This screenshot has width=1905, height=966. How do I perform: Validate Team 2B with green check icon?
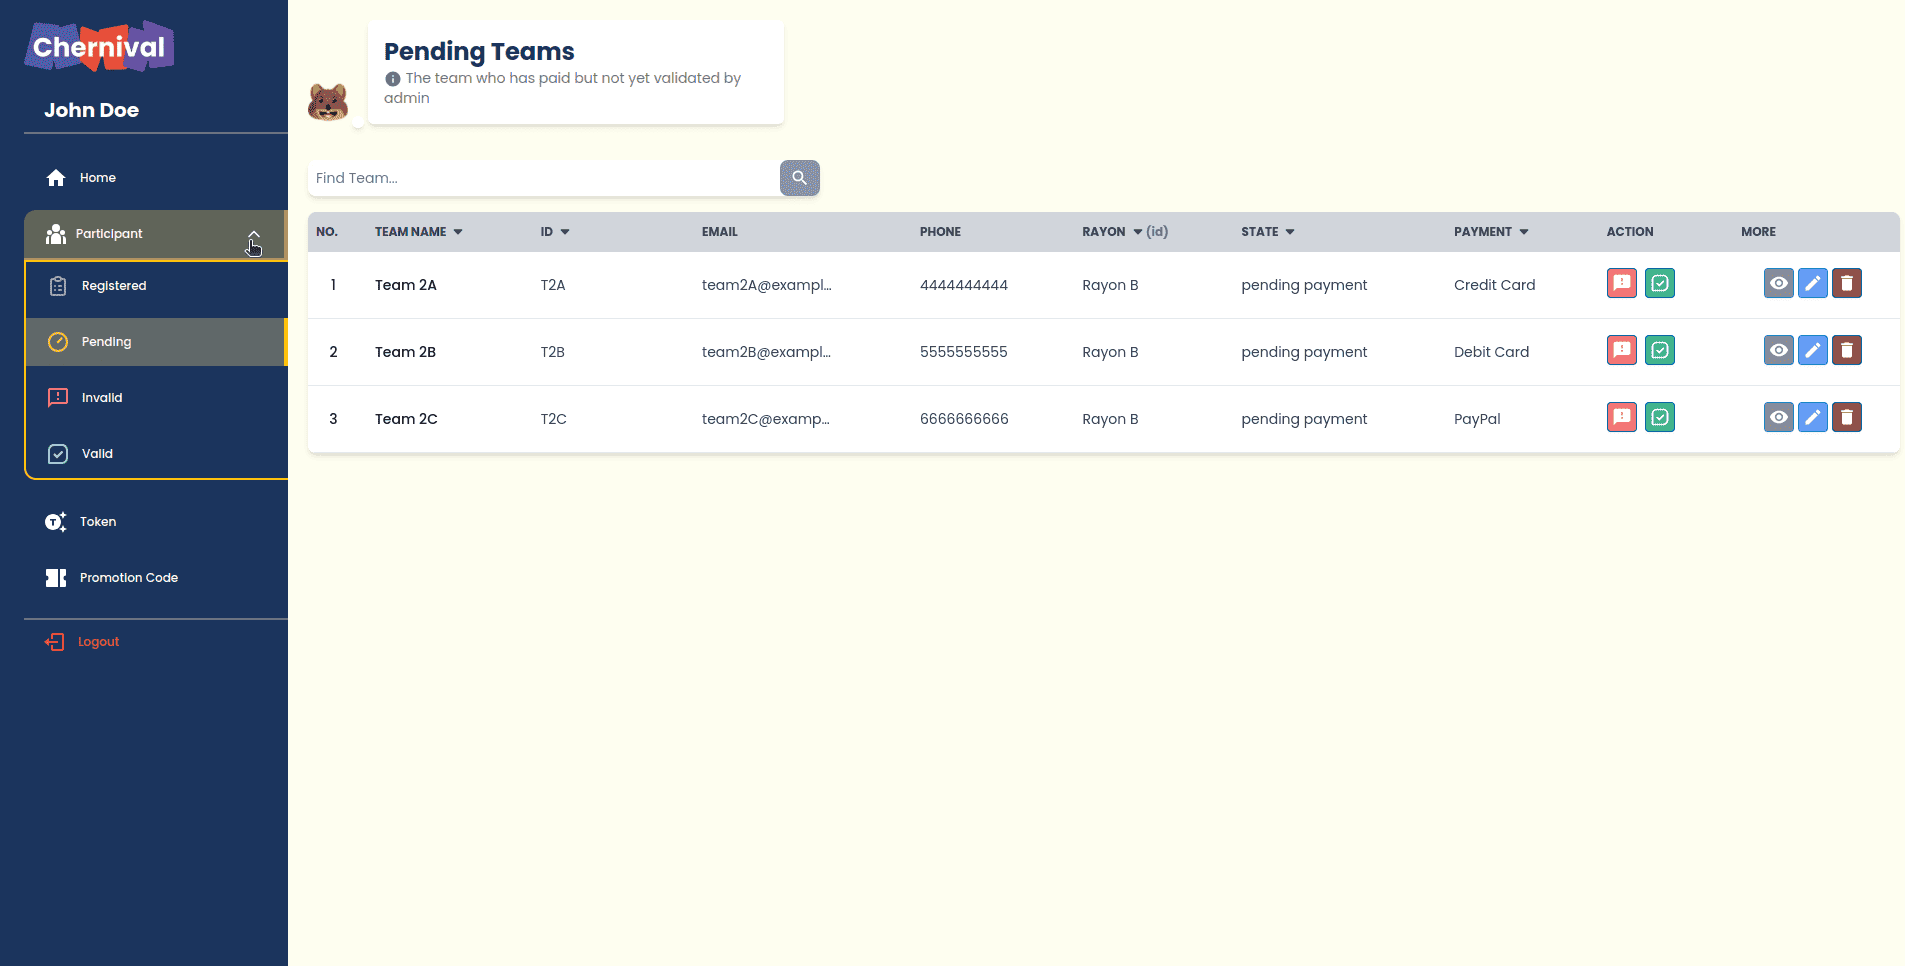click(x=1659, y=351)
